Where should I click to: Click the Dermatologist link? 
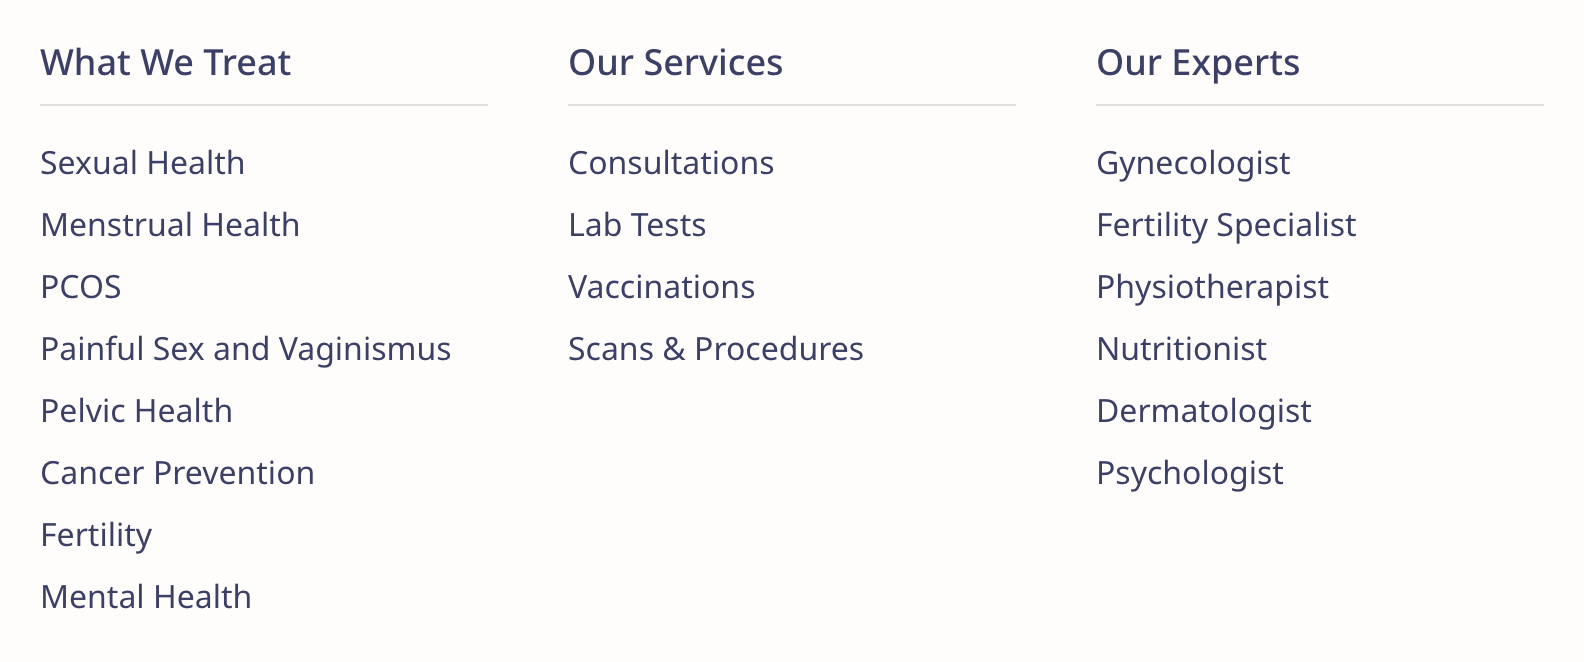coord(1204,411)
